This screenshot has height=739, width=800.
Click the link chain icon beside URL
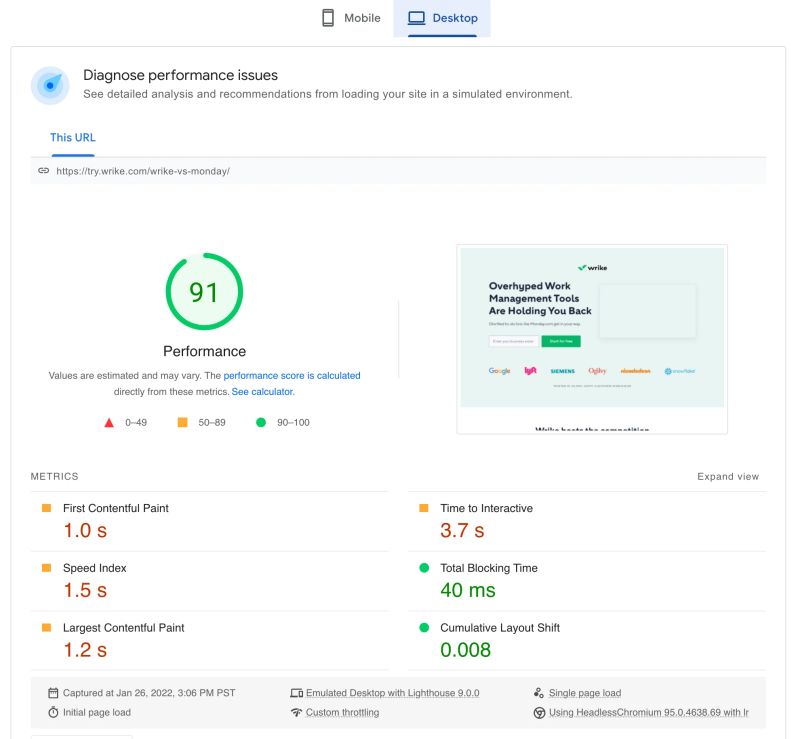tap(43, 170)
